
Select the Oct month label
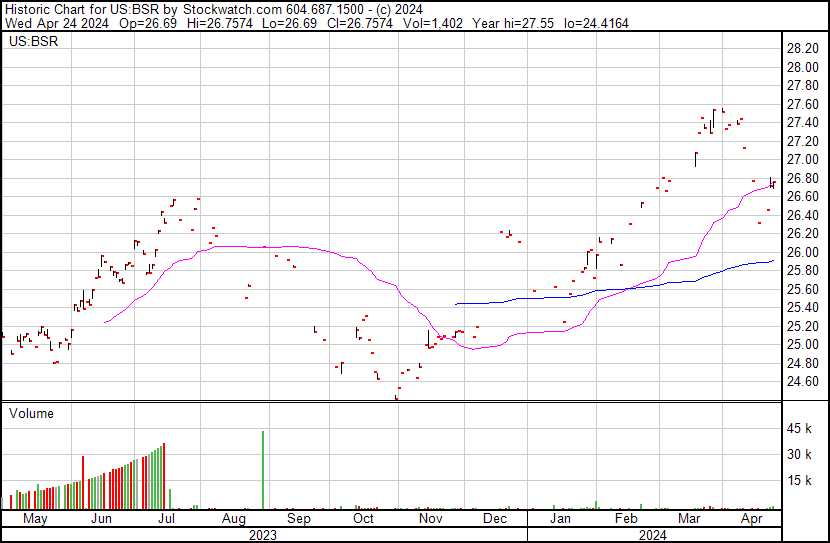[x=364, y=519]
